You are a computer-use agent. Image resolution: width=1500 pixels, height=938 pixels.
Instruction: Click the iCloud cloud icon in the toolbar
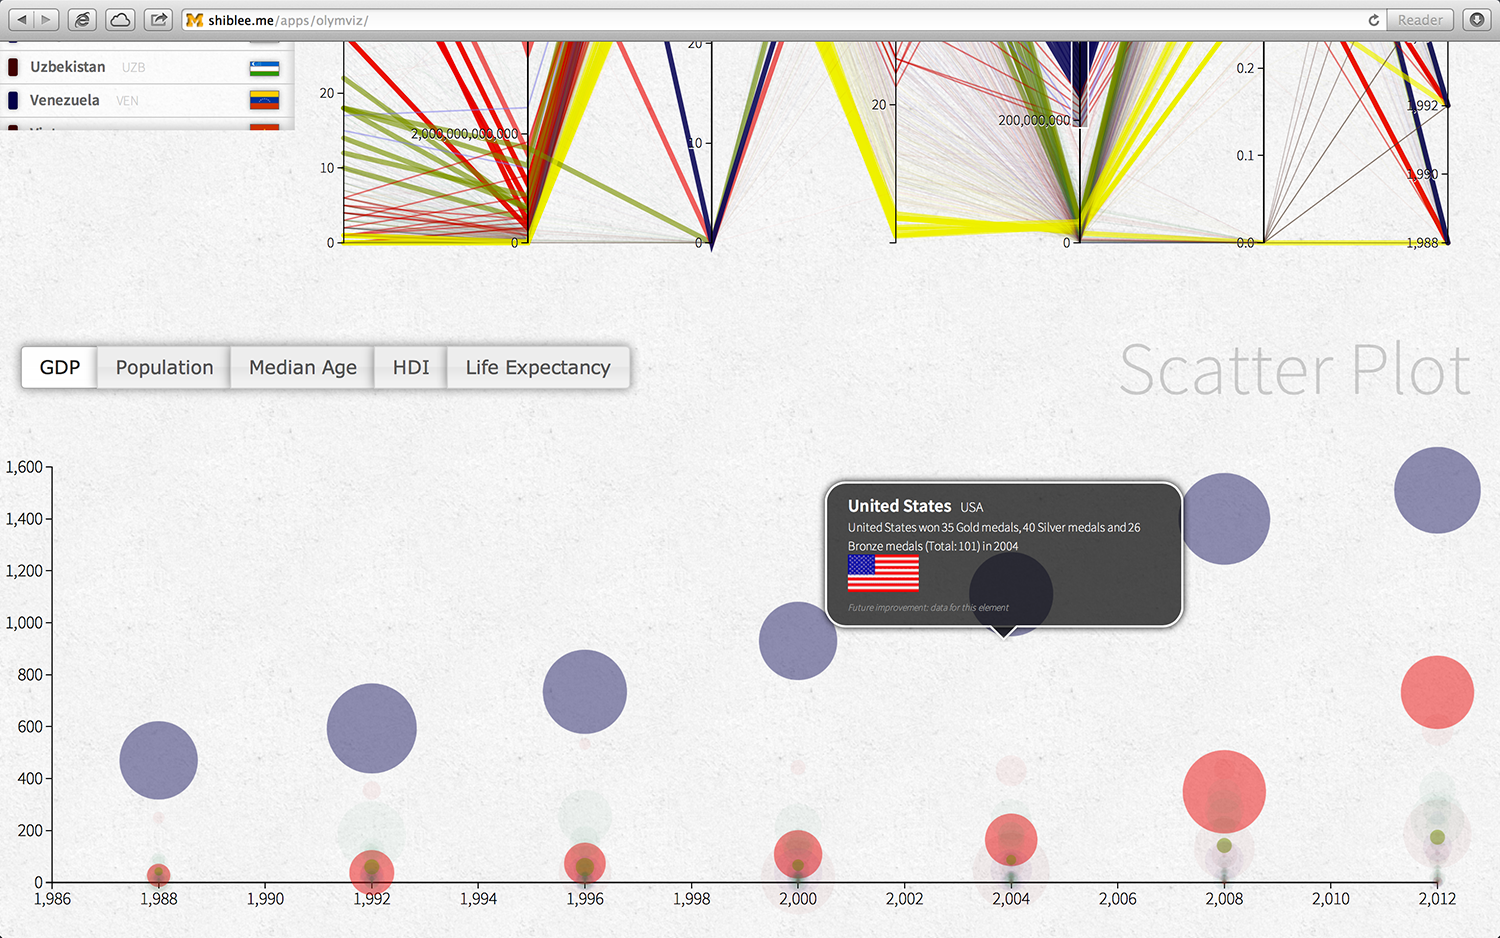pos(119,19)
